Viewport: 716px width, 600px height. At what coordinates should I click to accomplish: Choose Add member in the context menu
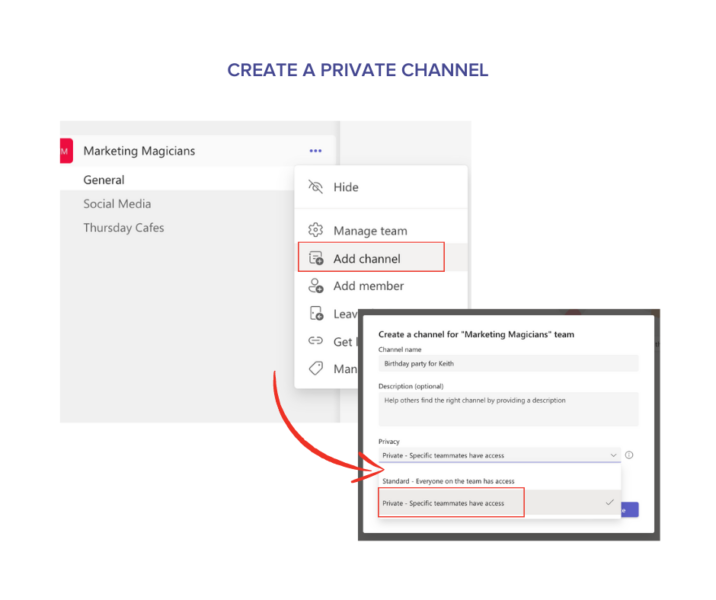click(x=368, y=286)
